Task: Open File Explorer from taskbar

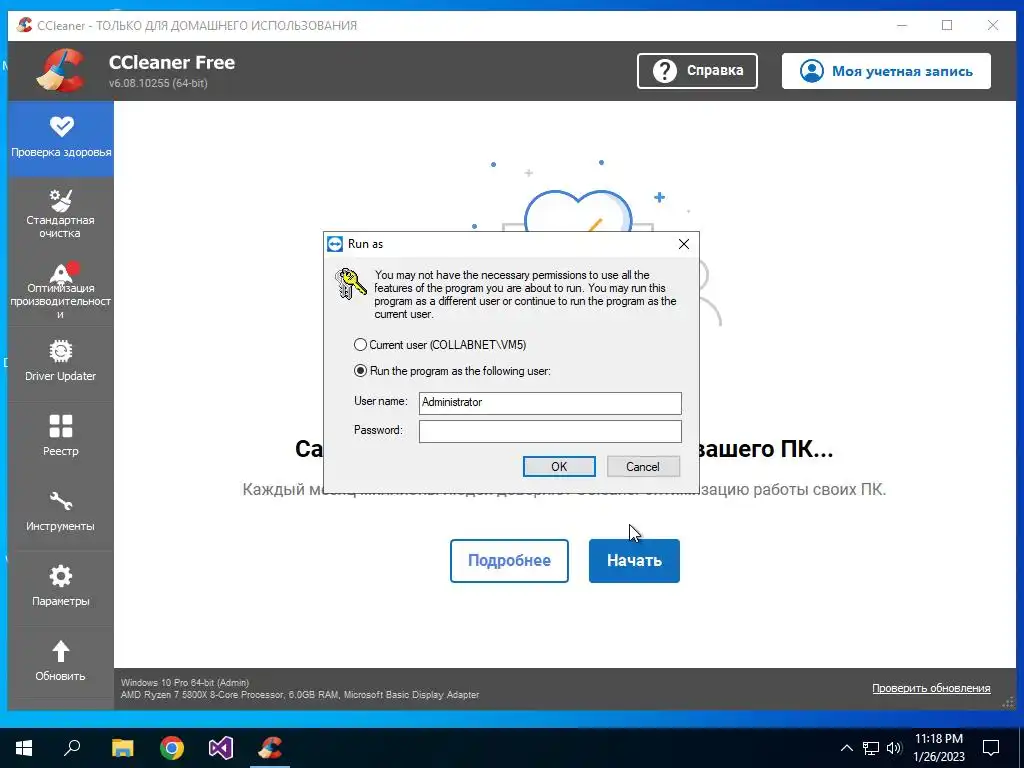Action: 122,748
